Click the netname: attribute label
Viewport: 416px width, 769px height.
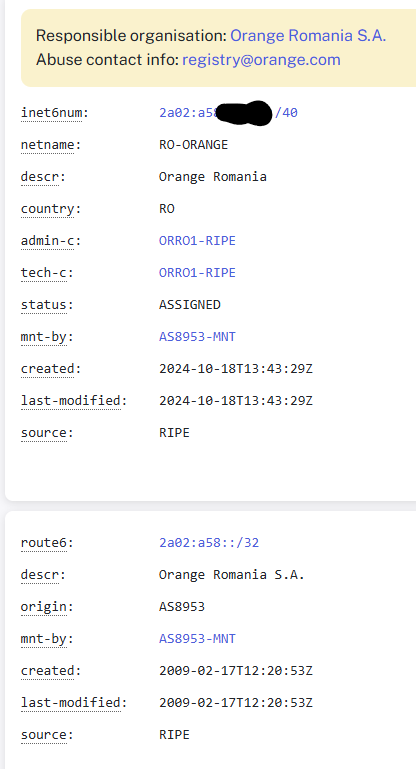pyautogui.click(x=51, y=145)
